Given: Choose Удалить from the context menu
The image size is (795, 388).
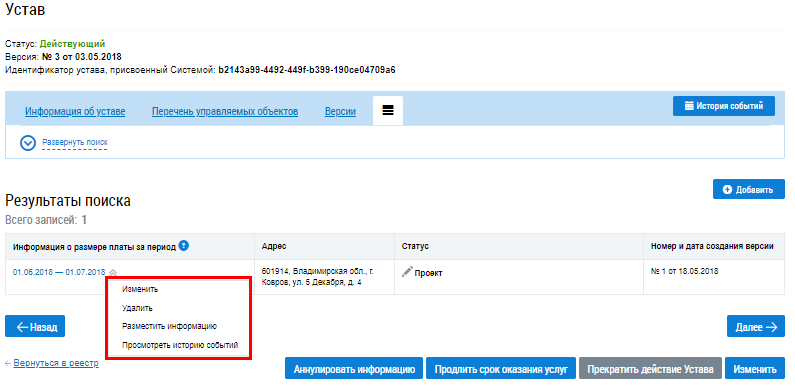Looking at the screenshot, I should [137, 308].
